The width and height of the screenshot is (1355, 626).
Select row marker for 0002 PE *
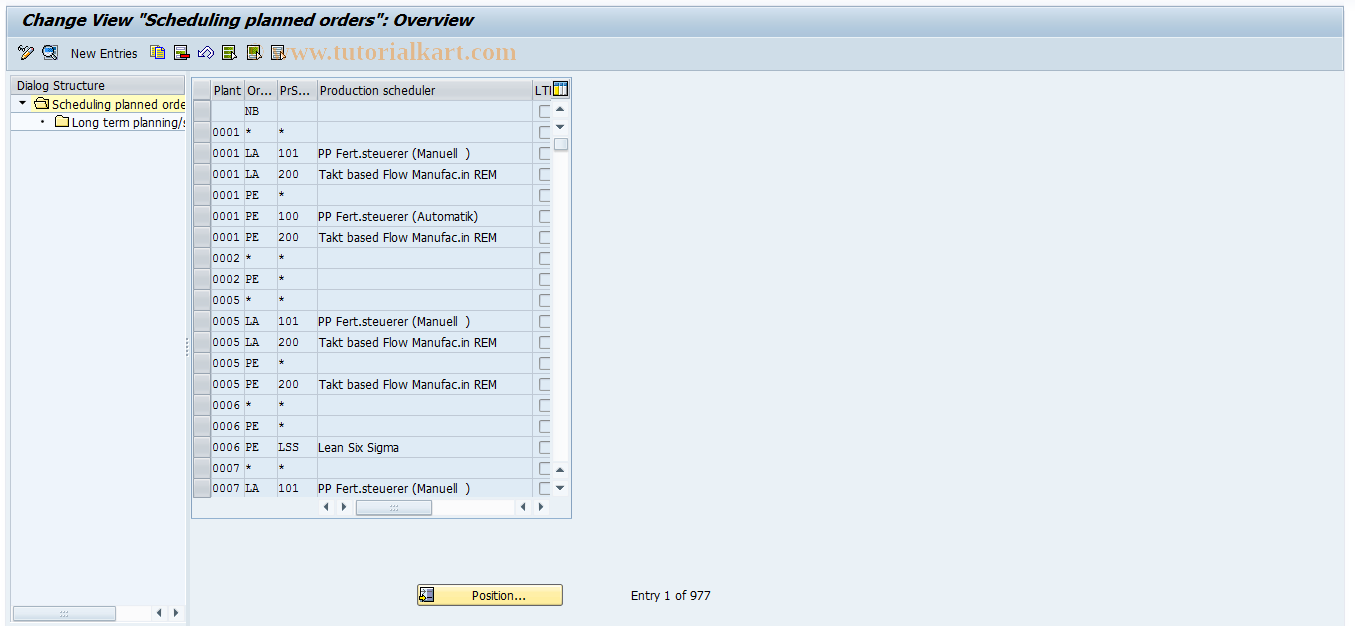202,279
